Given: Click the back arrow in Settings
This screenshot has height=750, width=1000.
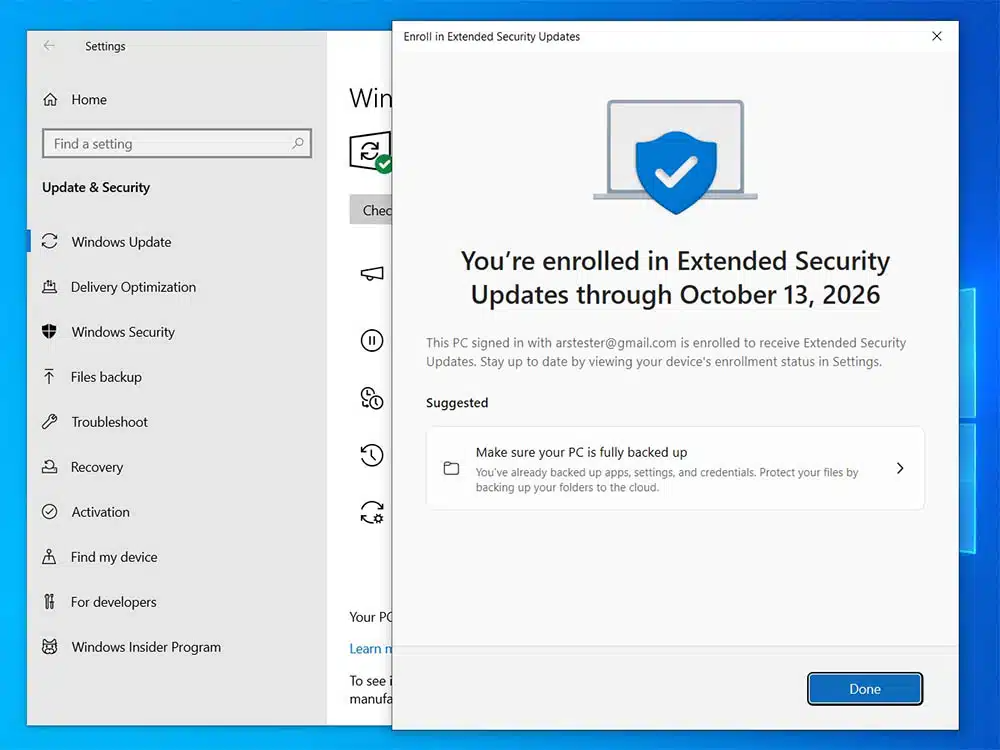Looking at the screenshot, I should click(49, 46).
